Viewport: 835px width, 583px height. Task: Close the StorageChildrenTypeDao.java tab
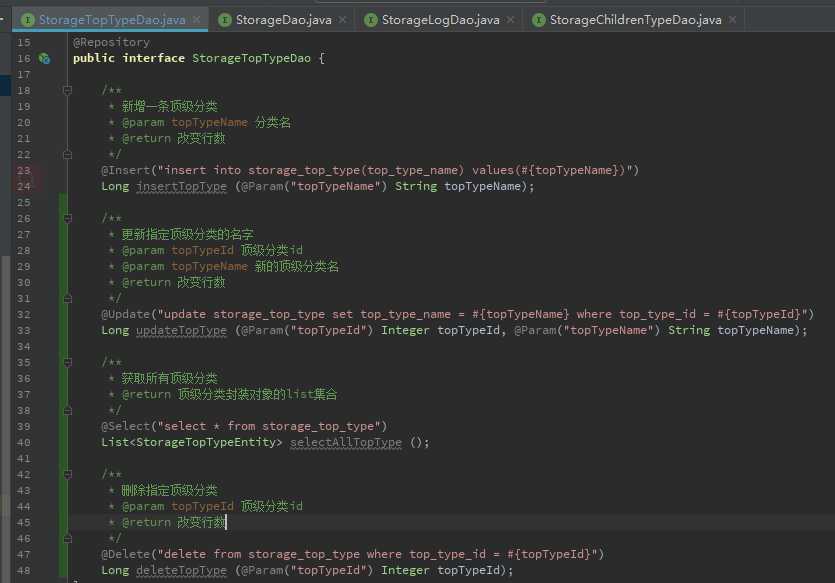tap(733, 20)
